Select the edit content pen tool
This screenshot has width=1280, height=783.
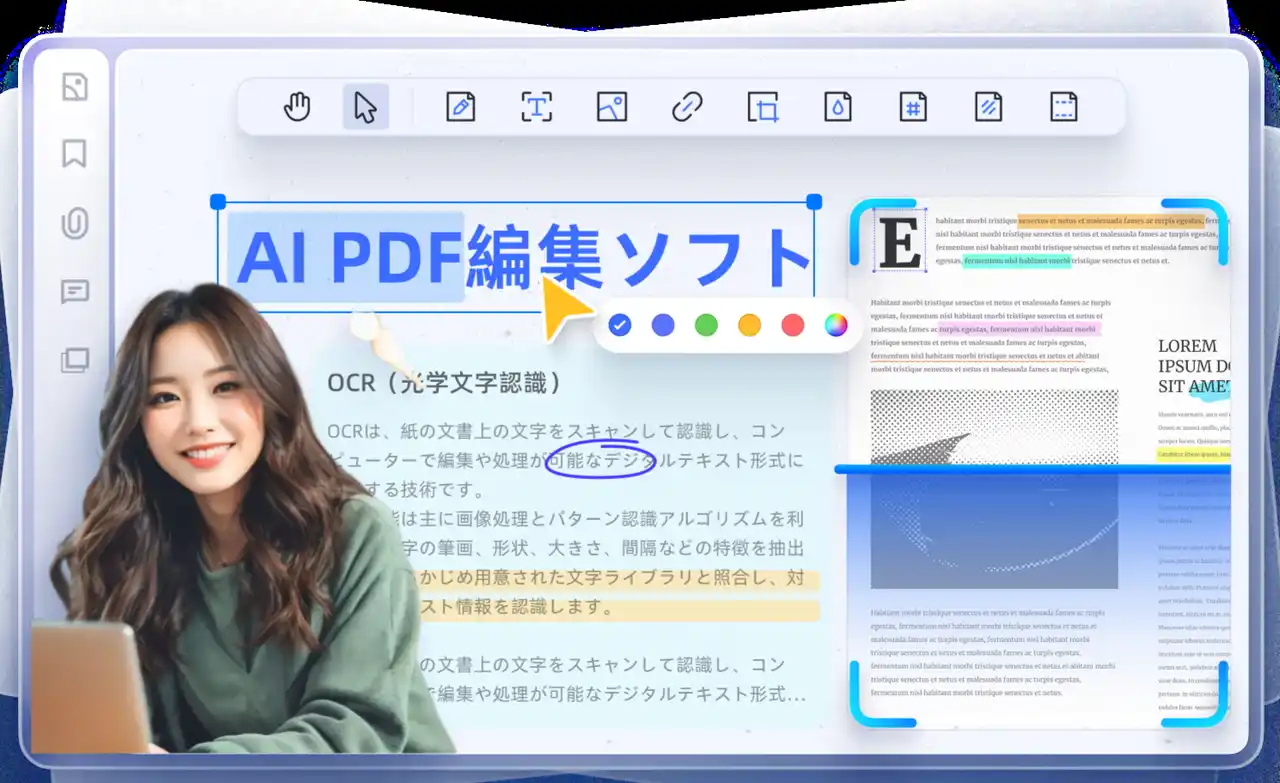(x=461, y=107)
